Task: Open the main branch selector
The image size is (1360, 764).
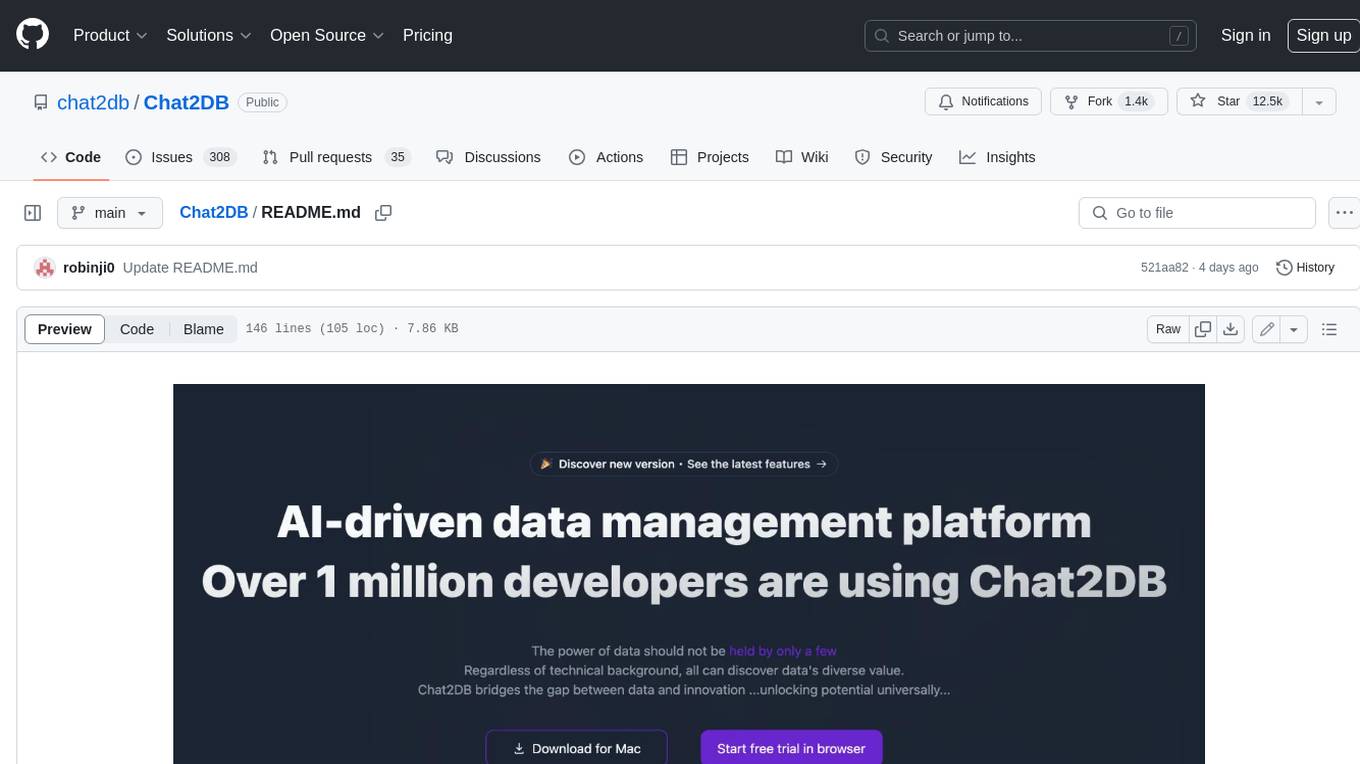Action: 109,213
